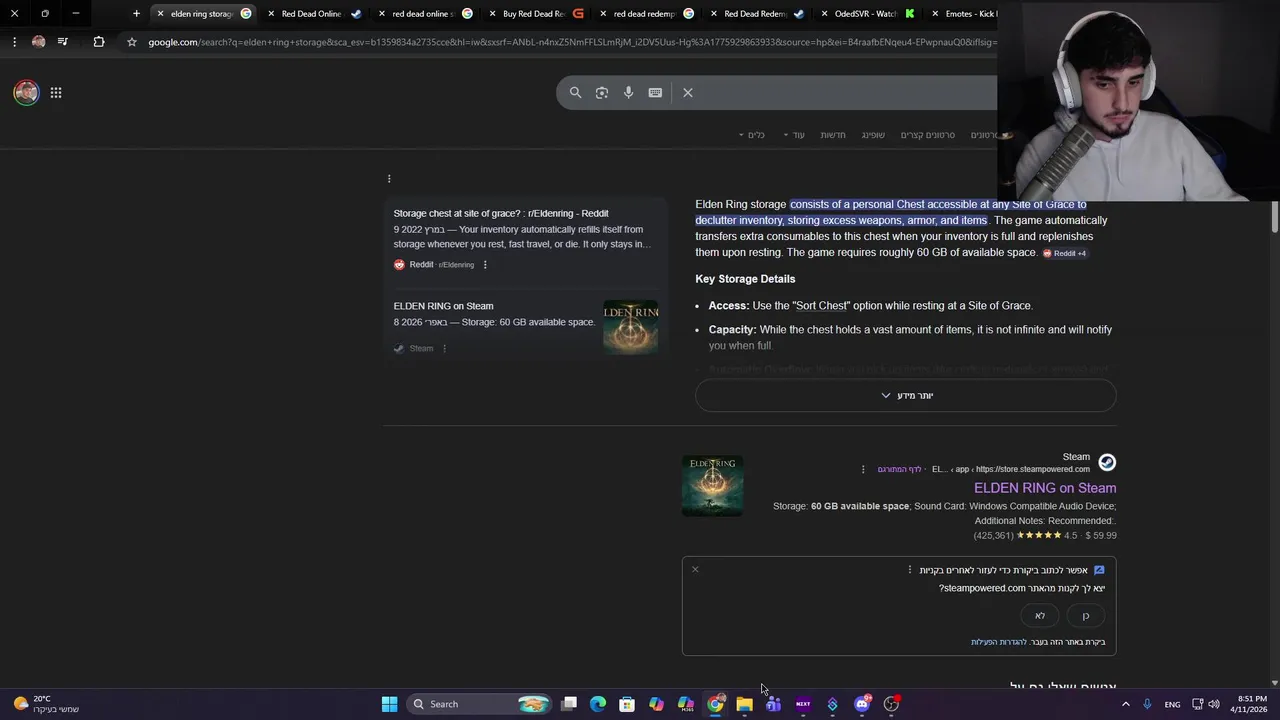1280x720 pixels.
Task: Answer כן in the review prompt
Action: (x=1086, y=615)
